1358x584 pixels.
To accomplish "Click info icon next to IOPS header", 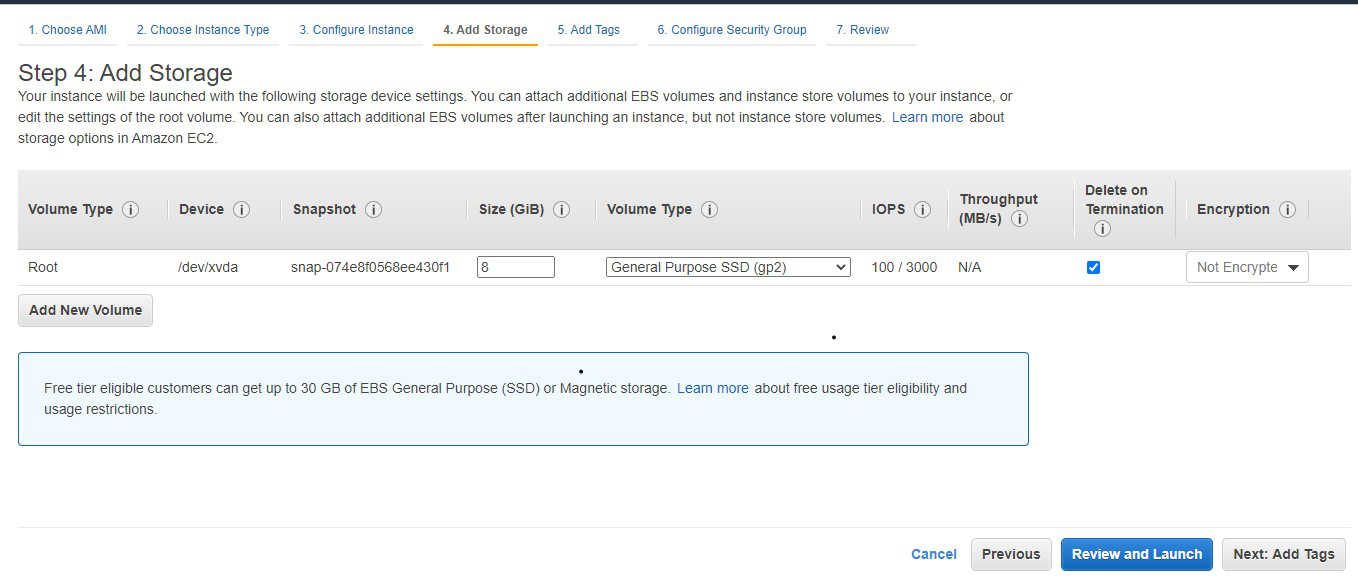I will point(922,210).
